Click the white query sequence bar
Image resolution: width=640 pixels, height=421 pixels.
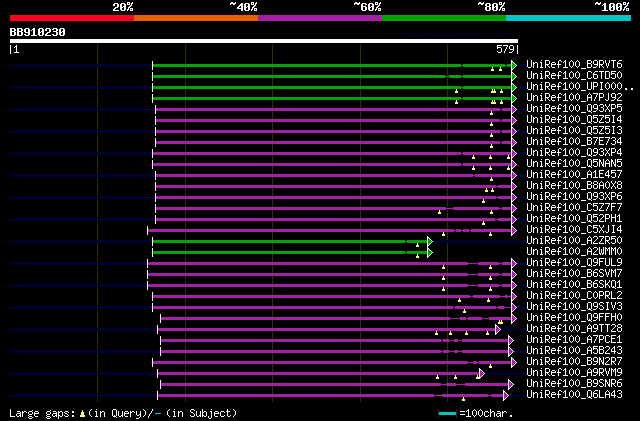264,41
